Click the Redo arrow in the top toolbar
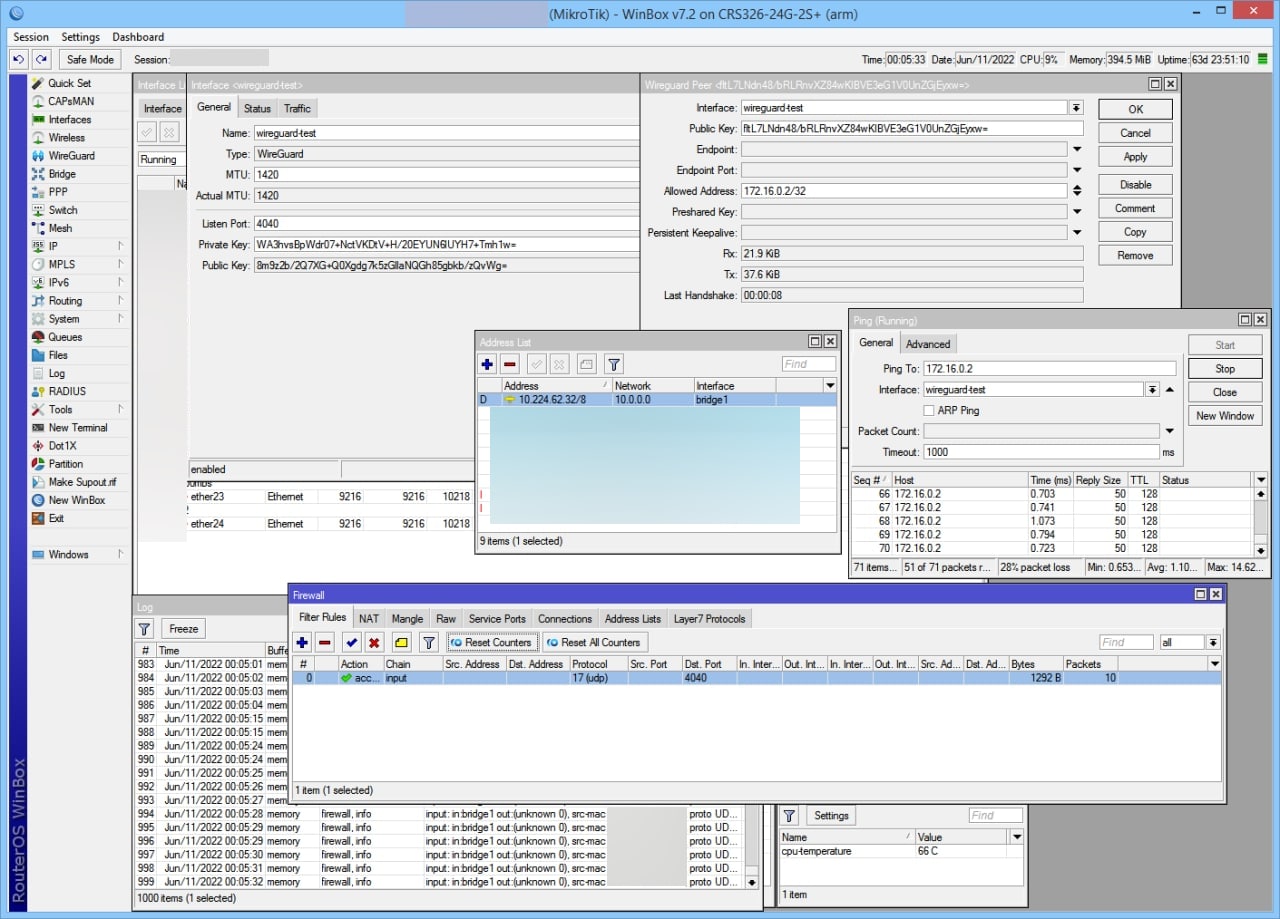This screenshot has width=1280, height=919. point(41,60)
